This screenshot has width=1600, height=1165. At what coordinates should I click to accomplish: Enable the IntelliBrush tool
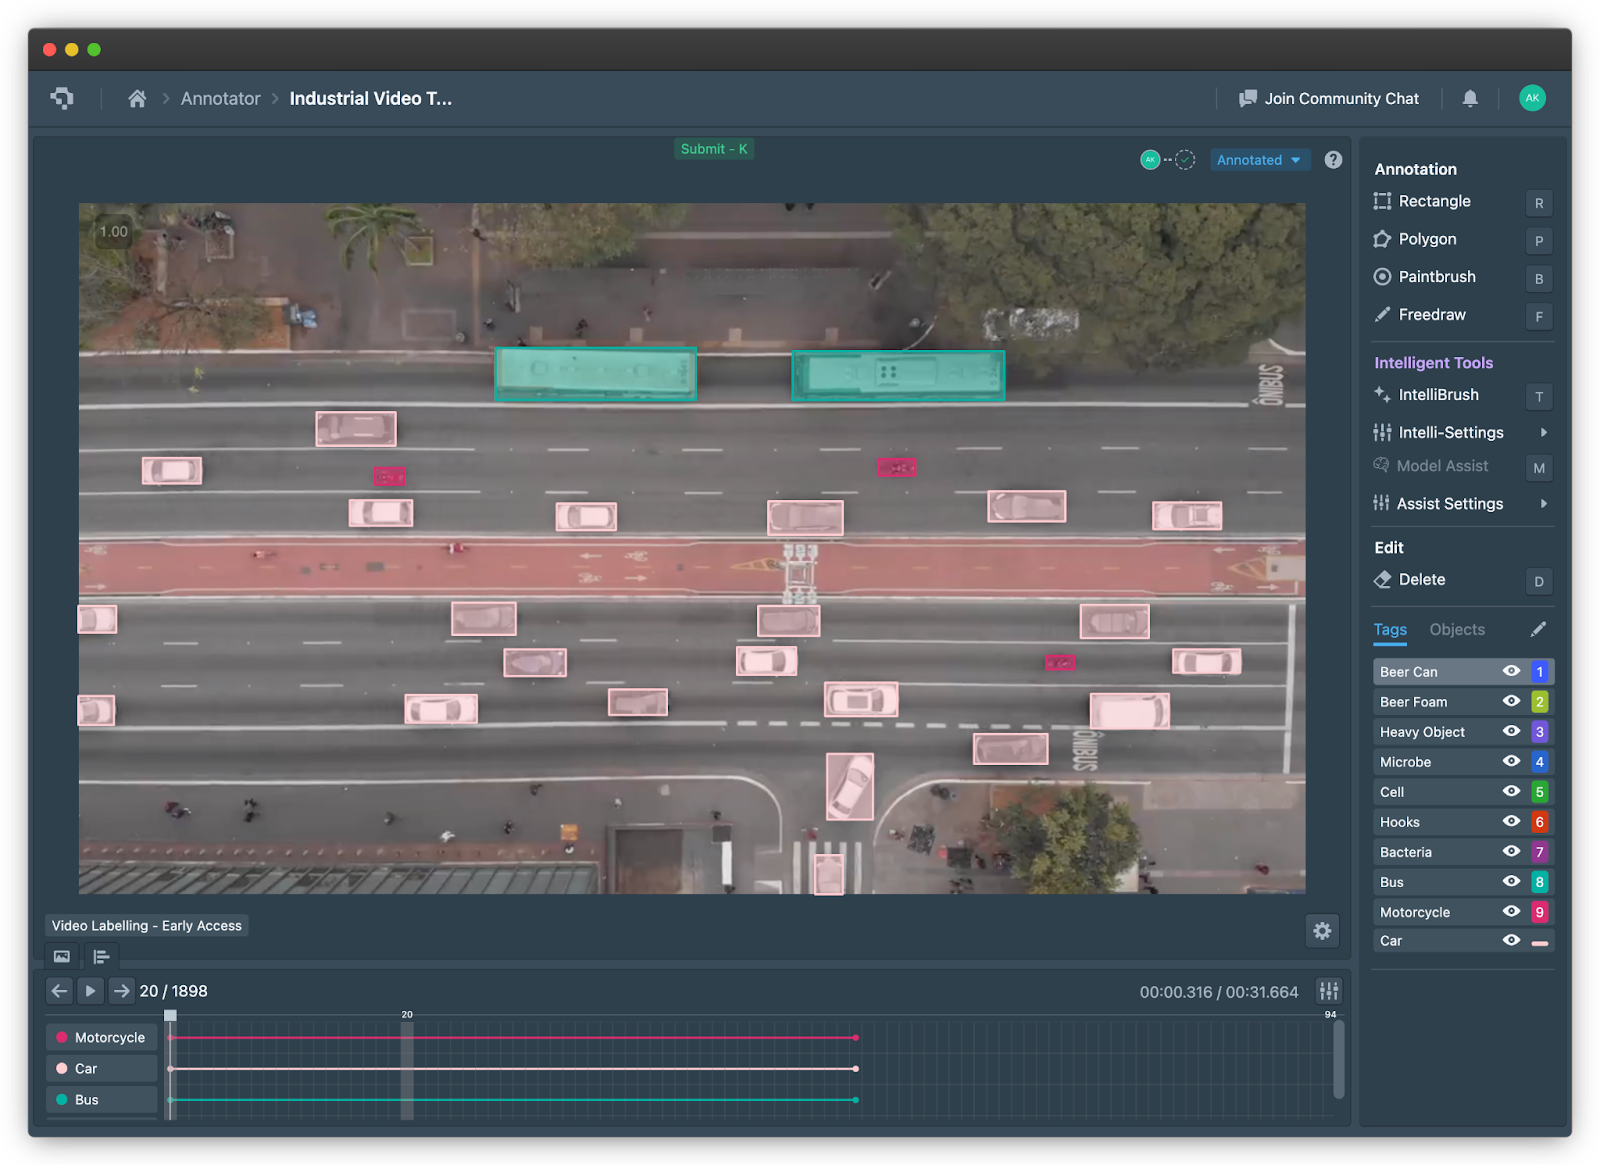point(1438,394)
